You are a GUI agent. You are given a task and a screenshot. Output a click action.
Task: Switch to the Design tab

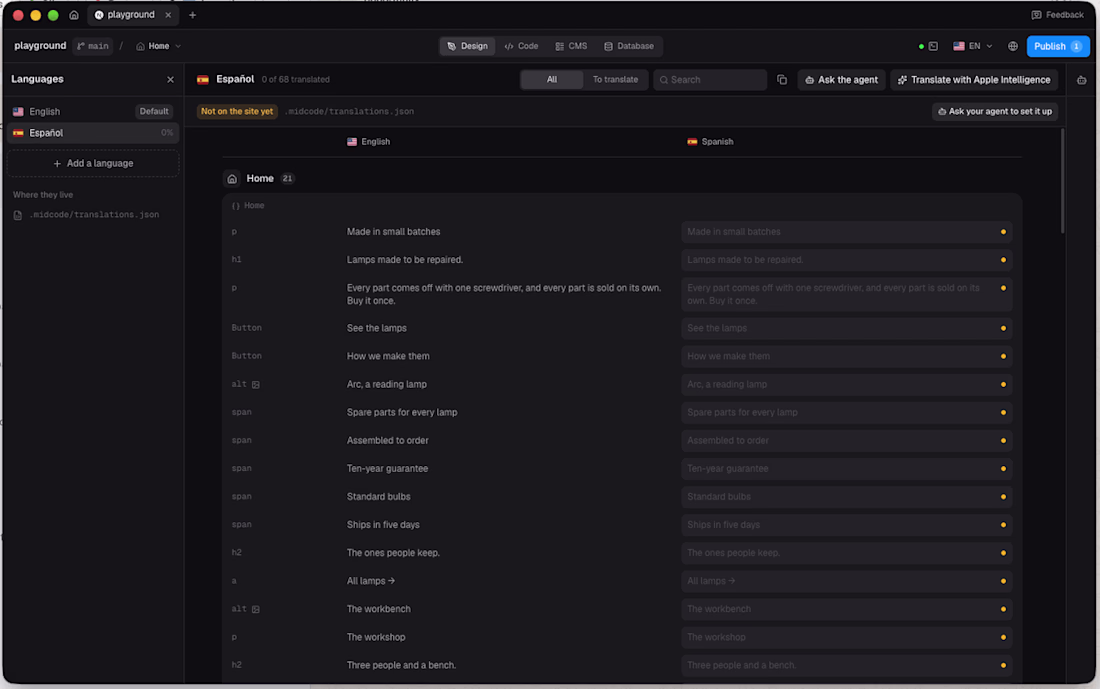pos(467,46)
